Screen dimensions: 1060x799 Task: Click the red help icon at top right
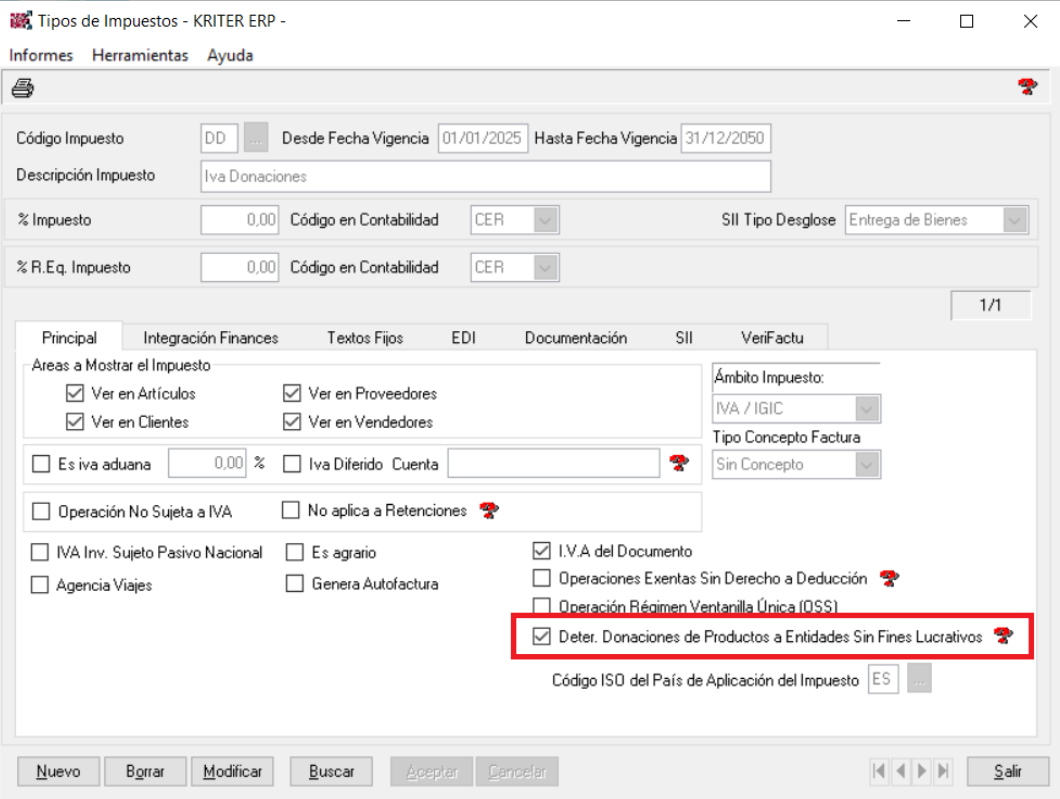pos(1026,89)
